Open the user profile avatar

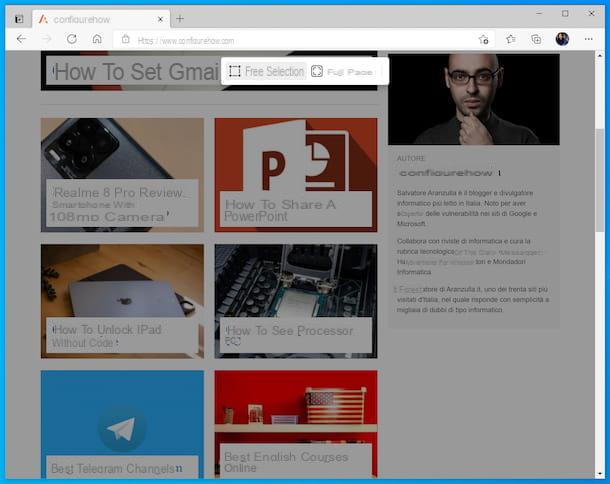(x=562, y=39)
